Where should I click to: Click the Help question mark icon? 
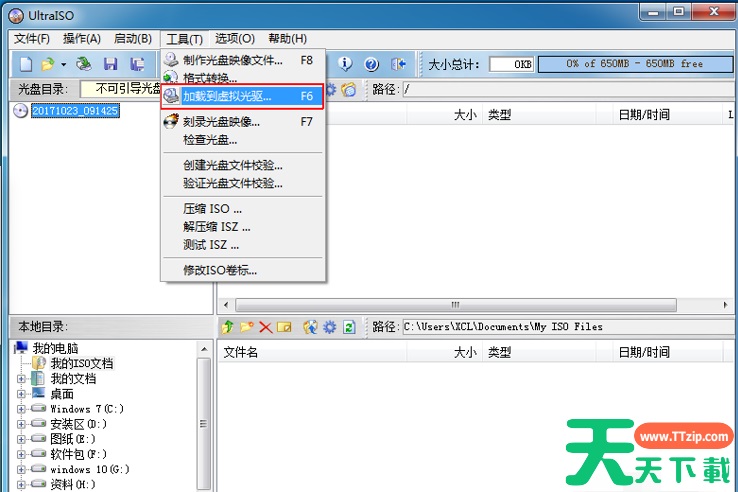[371, 64]
